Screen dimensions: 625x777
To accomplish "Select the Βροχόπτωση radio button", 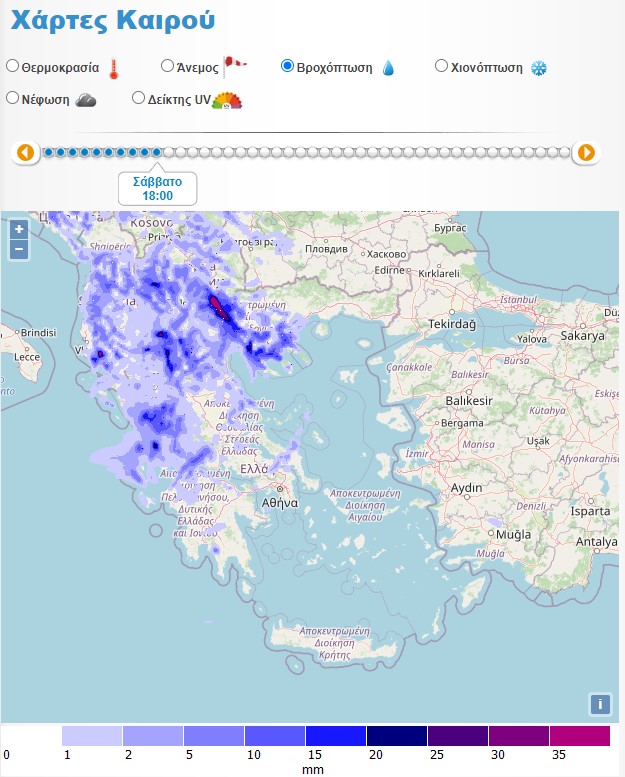I will pos(287,66).
